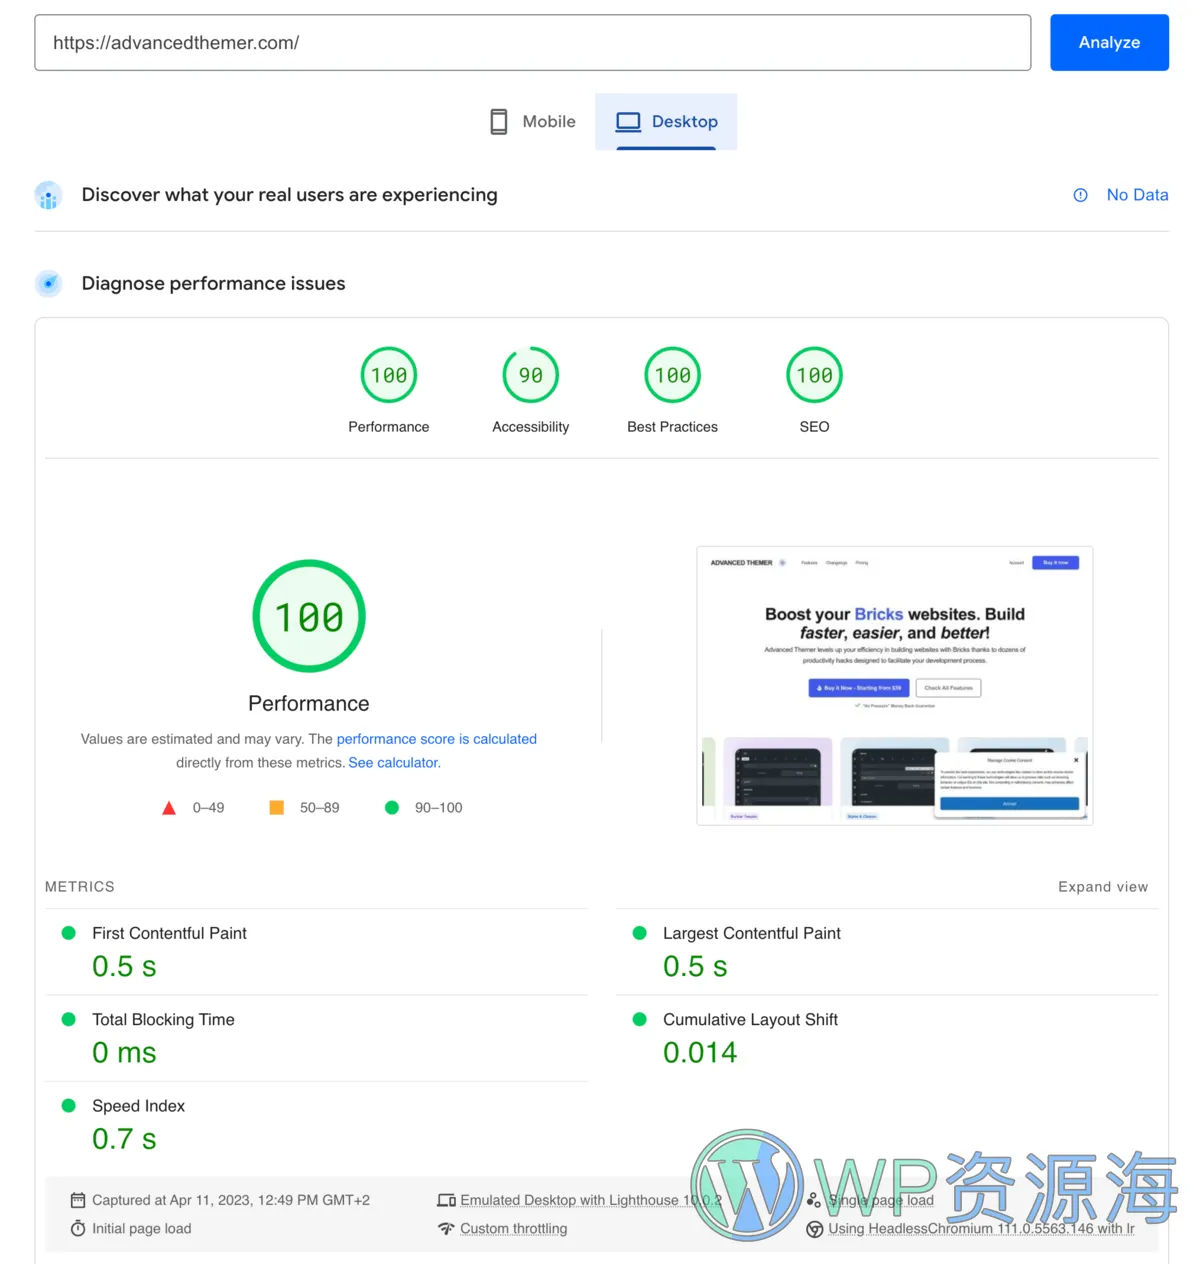Click the green circle 90–100 legend icon
Viewport: 1200px width, 1264px height.
coord(392,807)
